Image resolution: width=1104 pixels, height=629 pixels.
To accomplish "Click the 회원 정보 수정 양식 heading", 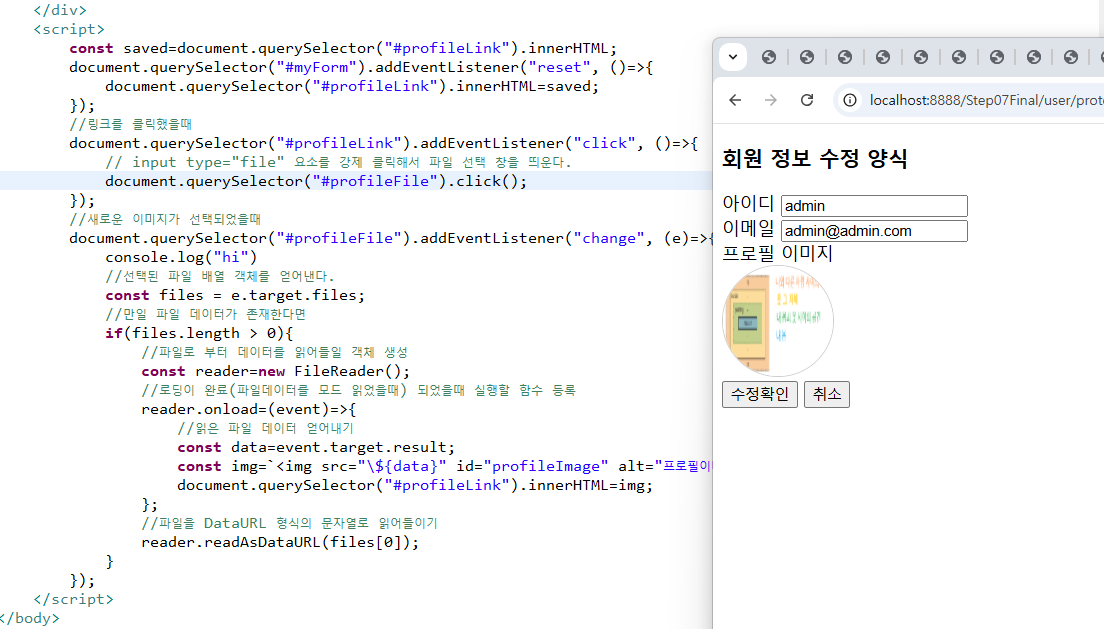I will pos(815,158).
